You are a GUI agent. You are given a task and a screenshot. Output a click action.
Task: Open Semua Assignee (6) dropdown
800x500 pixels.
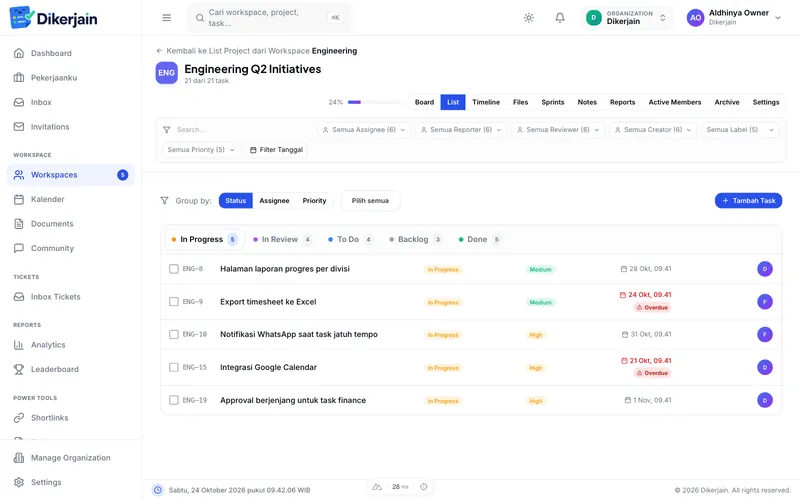[364, 130]
